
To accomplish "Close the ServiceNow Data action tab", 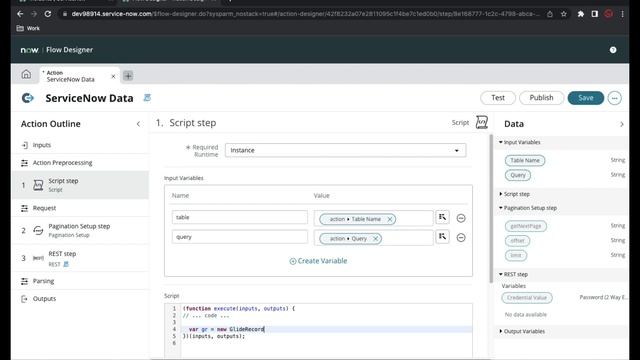I will [x=113, y=76].
